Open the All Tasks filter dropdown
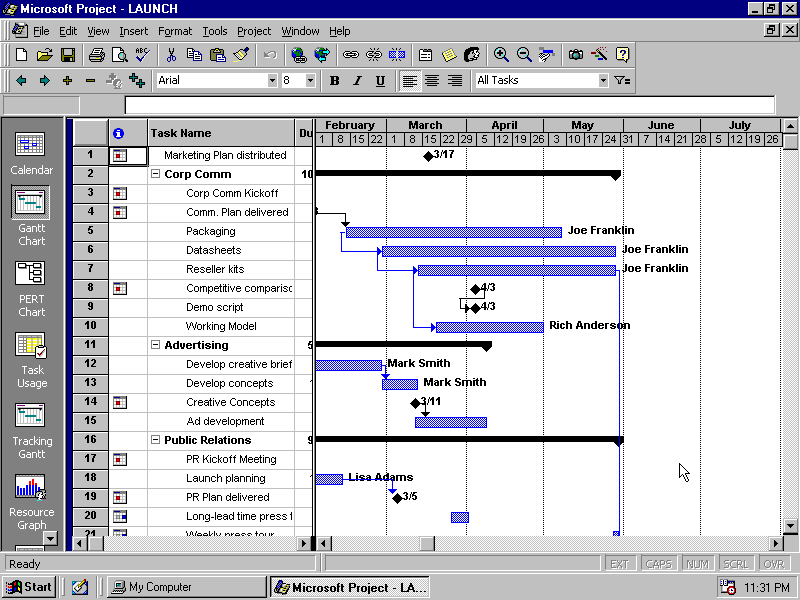 click(x=603, y=81)
